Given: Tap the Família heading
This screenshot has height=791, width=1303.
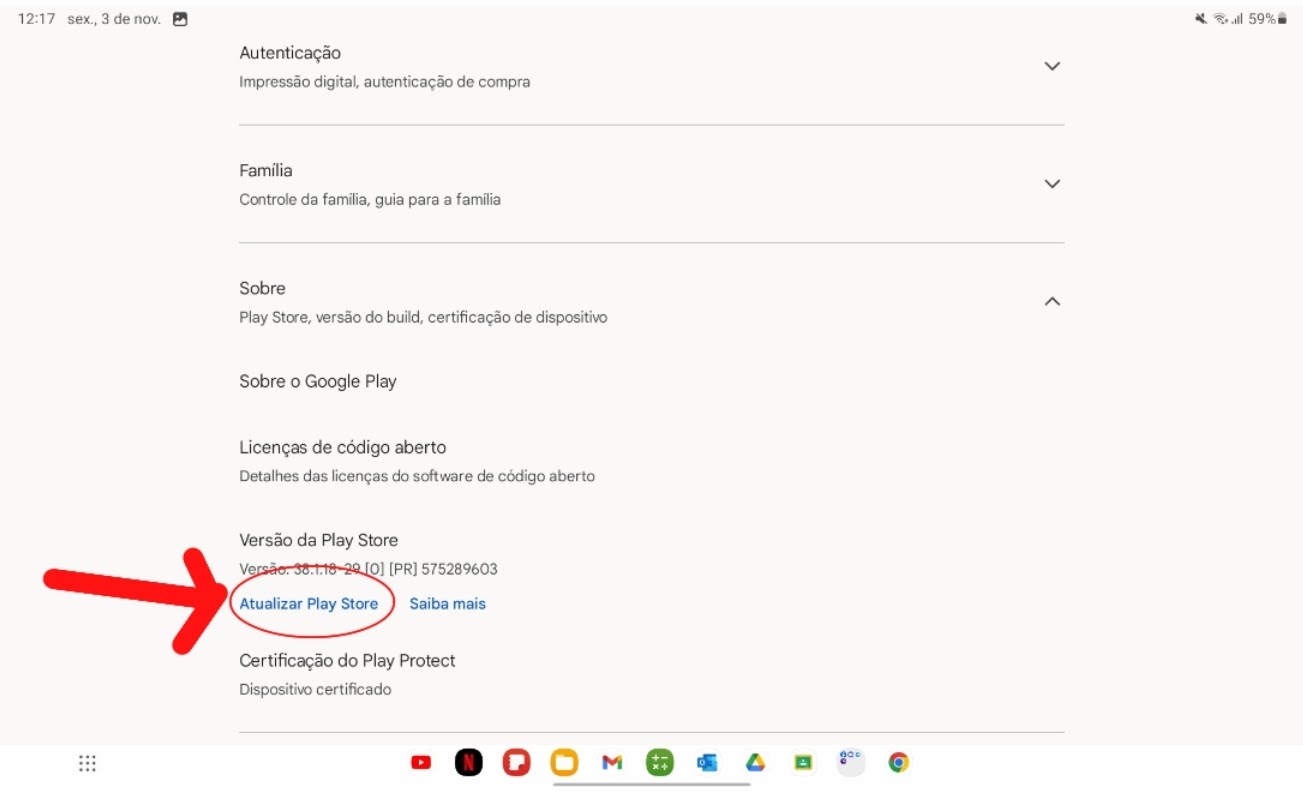Looking at the screenshot, I should click(266, 171).
